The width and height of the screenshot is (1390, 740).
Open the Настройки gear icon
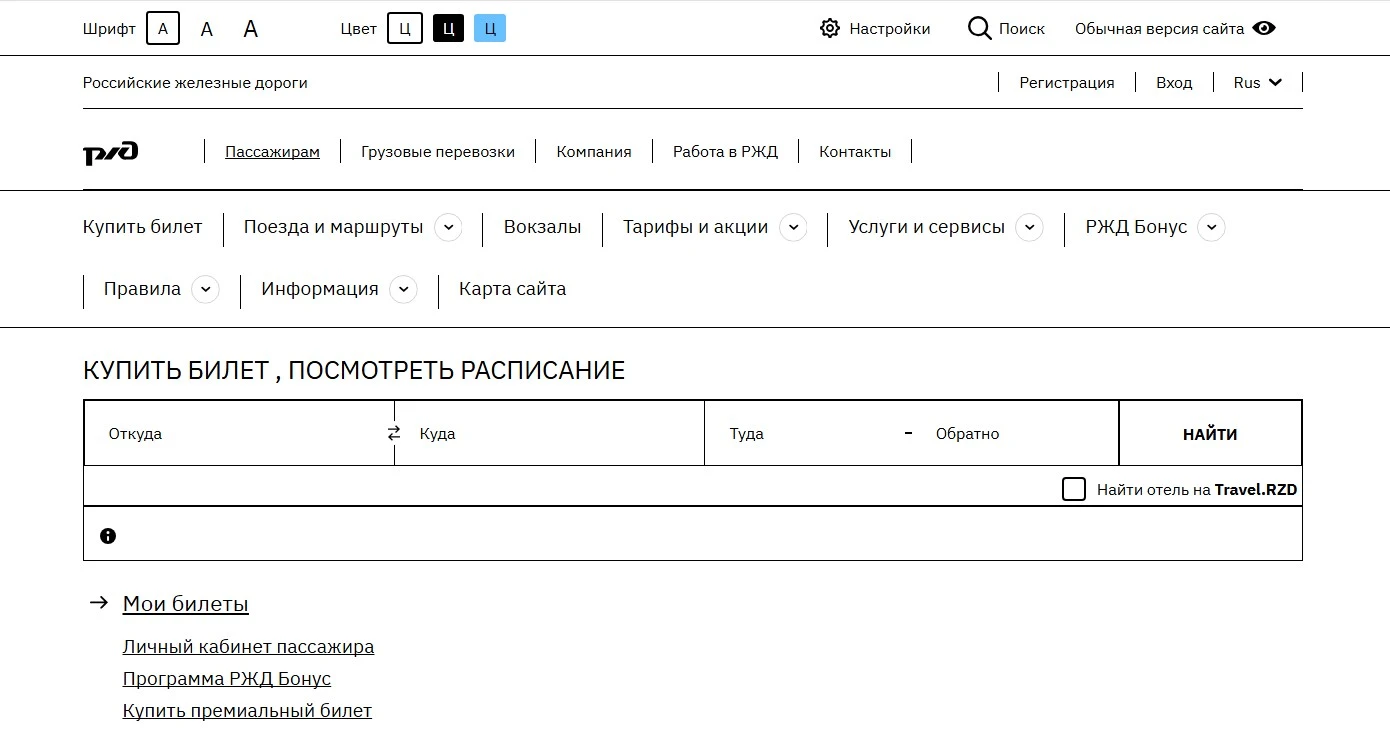[x=829, y=28]
